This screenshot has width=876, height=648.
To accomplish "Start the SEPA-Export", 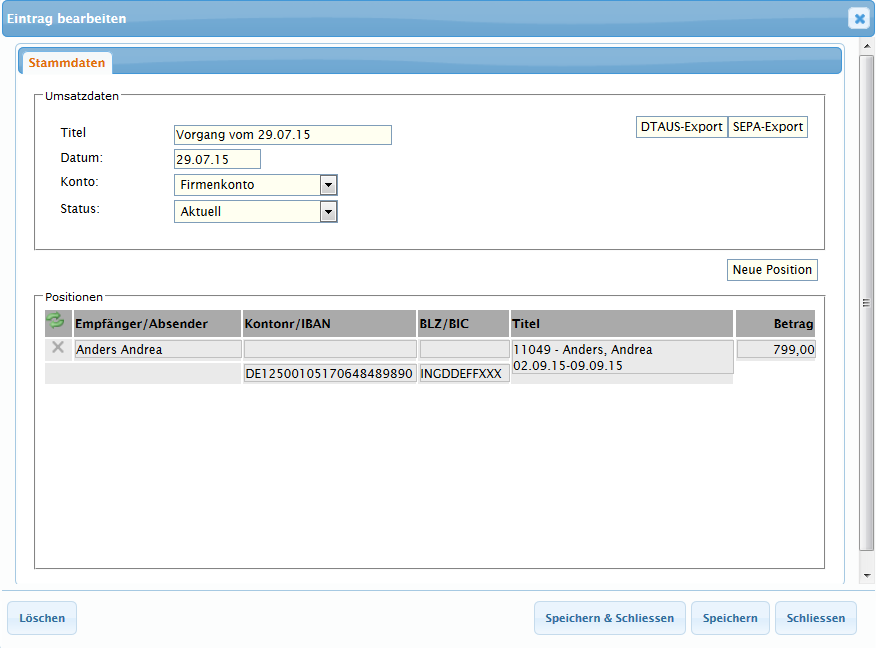I will tap(767, 128).
